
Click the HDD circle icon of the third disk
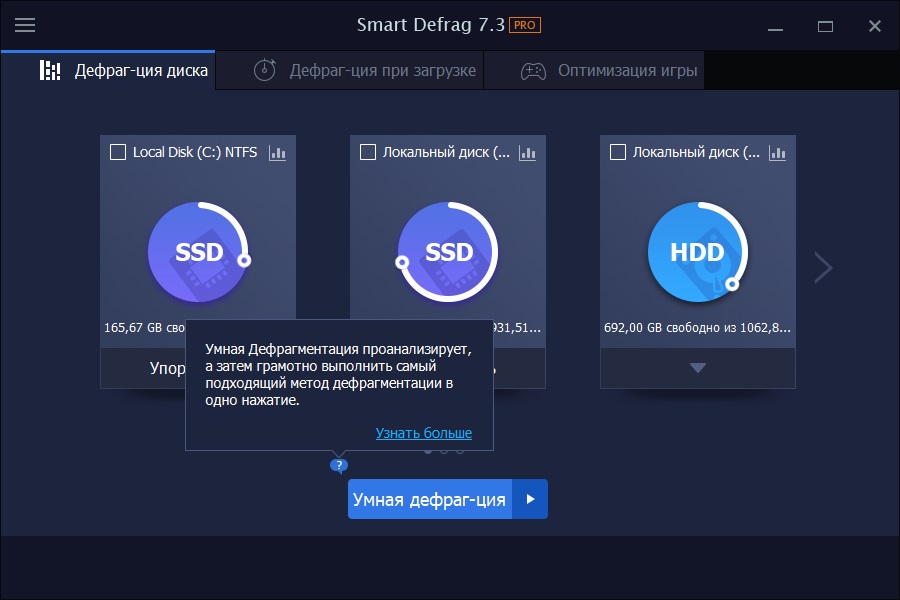pos(697,252)
